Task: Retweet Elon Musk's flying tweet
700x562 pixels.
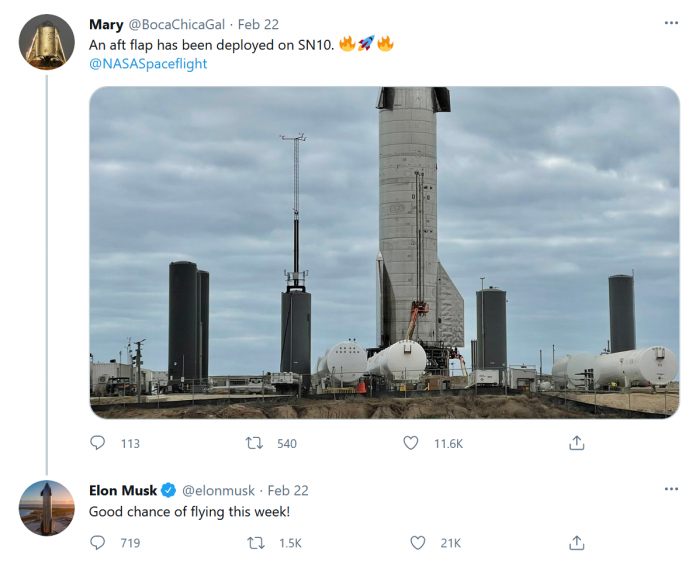Action: click(255, 543)
